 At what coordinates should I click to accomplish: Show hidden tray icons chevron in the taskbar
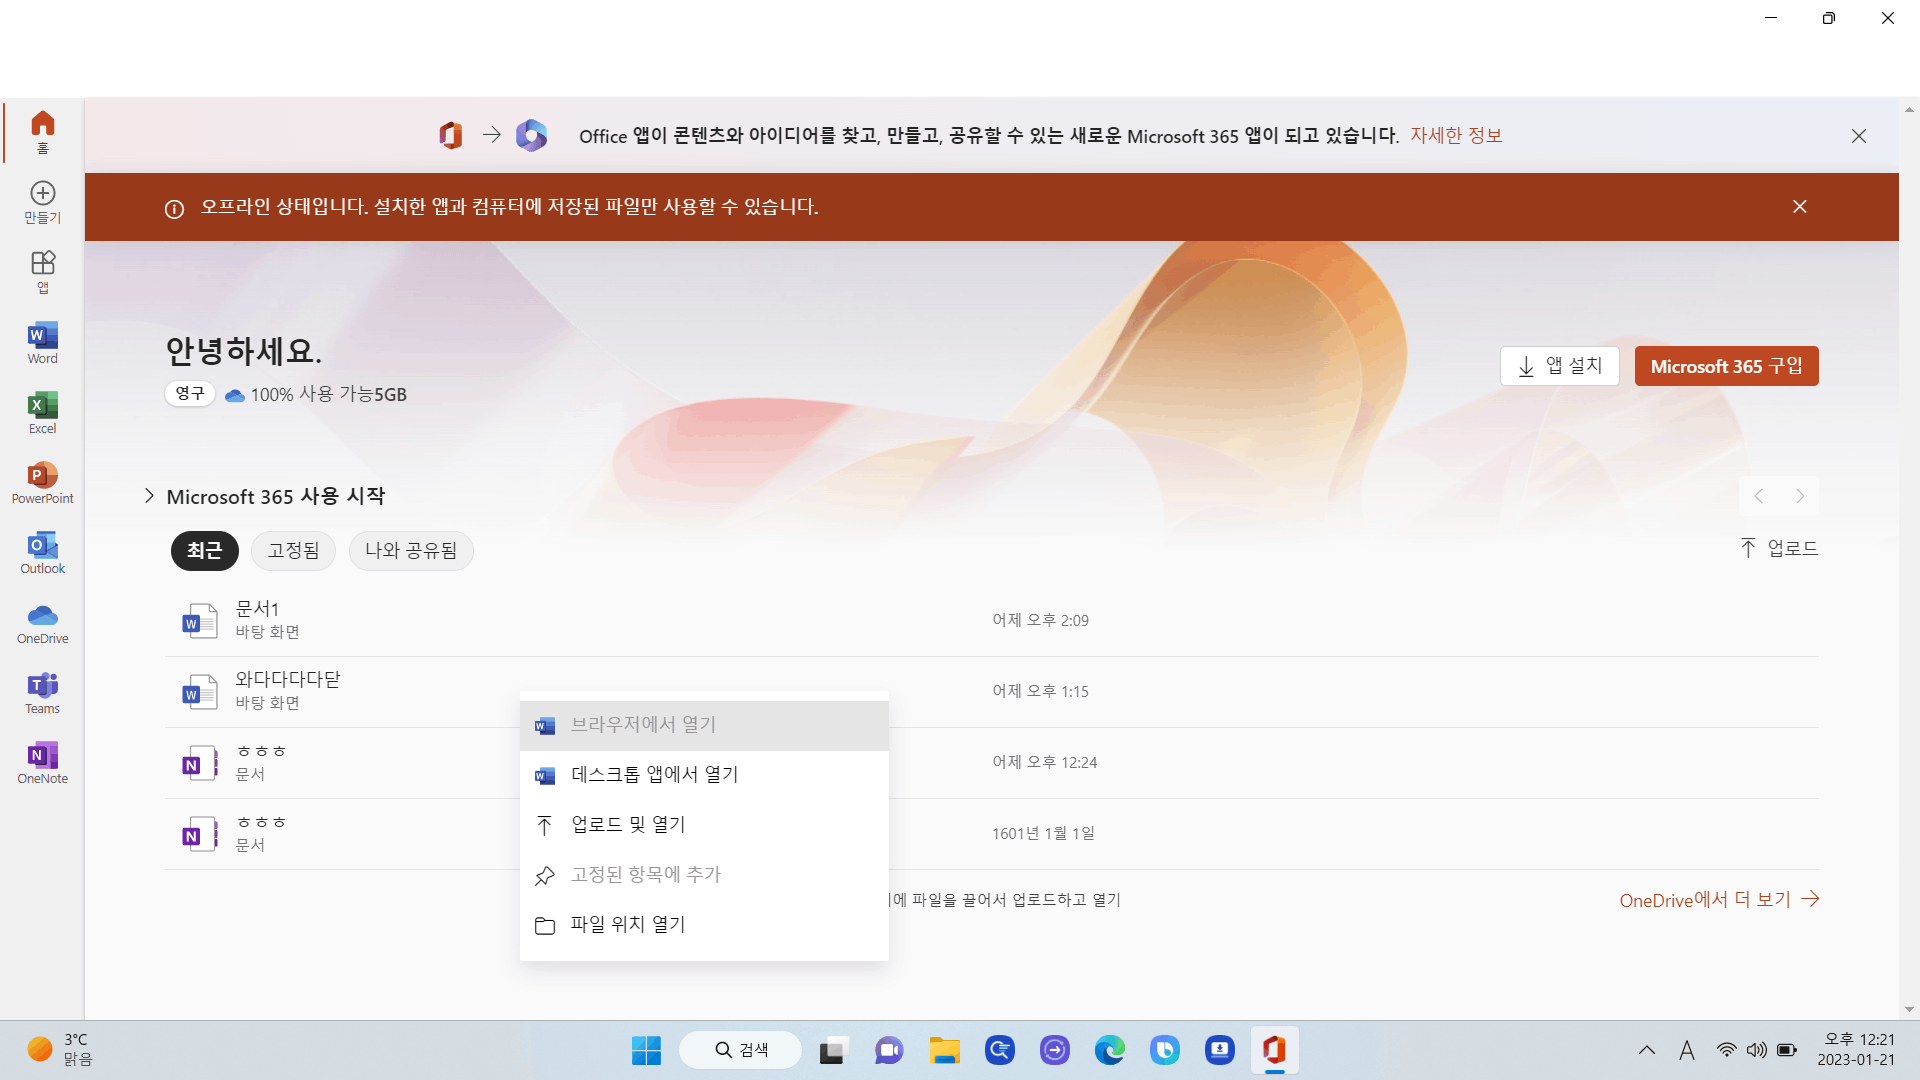tap(1646, 1050)
